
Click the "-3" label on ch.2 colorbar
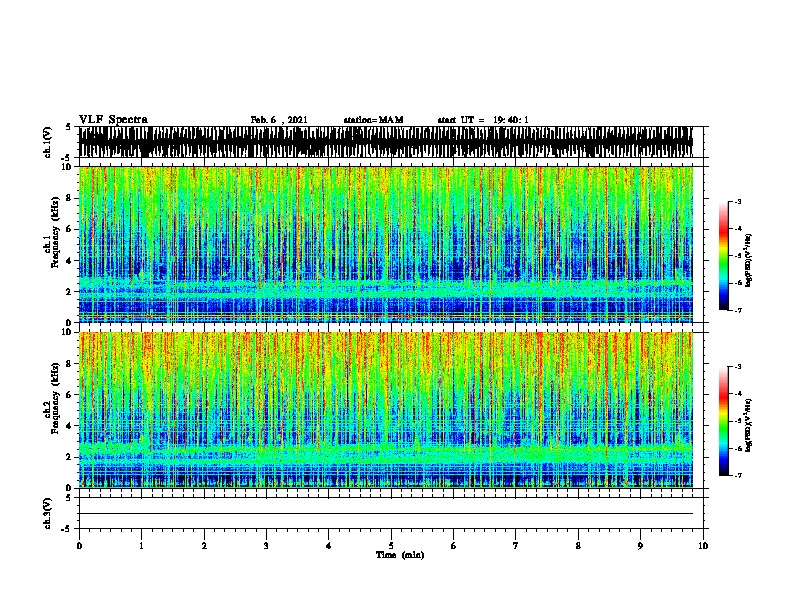pos(738,367)
